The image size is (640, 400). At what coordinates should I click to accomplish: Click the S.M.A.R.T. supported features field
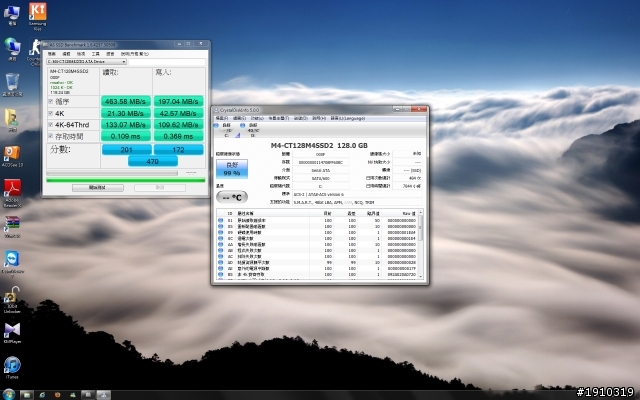click(x=357, y=202)
